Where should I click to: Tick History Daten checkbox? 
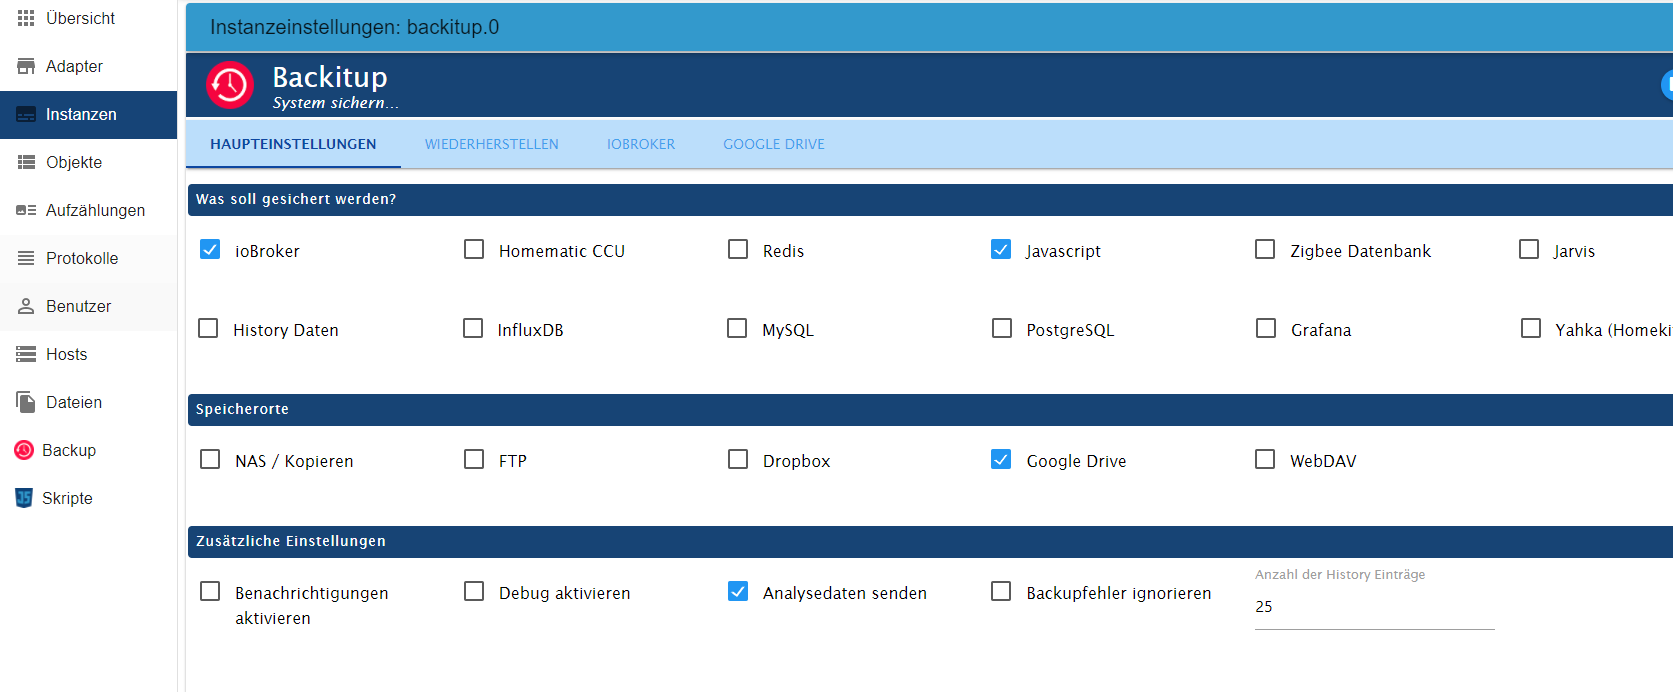(208, 328)
